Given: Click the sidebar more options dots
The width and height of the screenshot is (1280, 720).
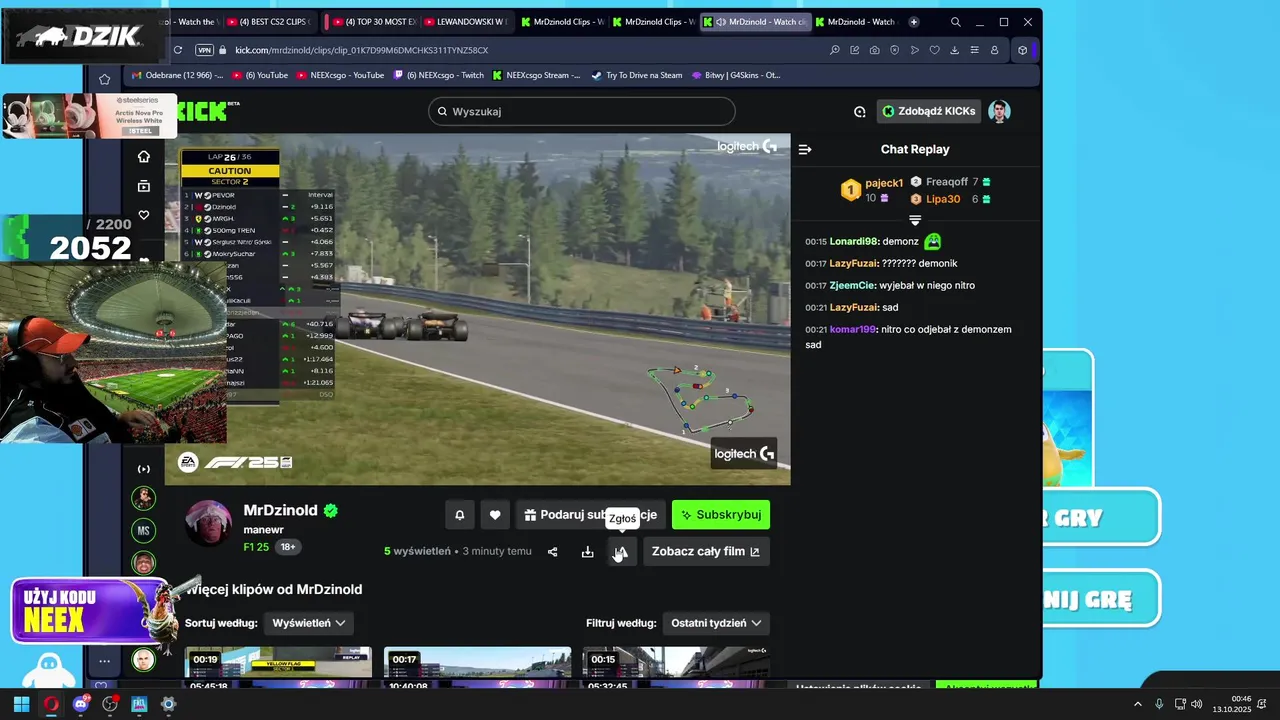Looking at the screenshot, I should coord(104,660).
